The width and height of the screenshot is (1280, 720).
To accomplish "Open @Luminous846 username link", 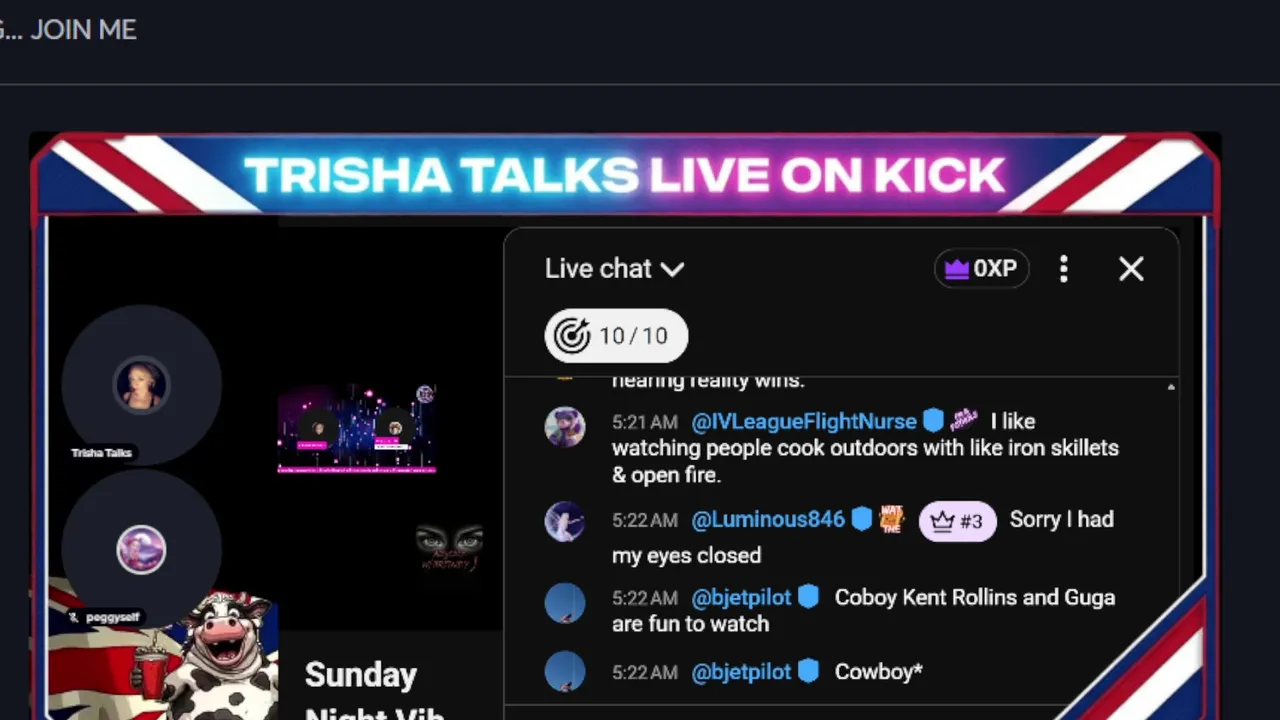I will pyautogui.click(x=768, y=519).
